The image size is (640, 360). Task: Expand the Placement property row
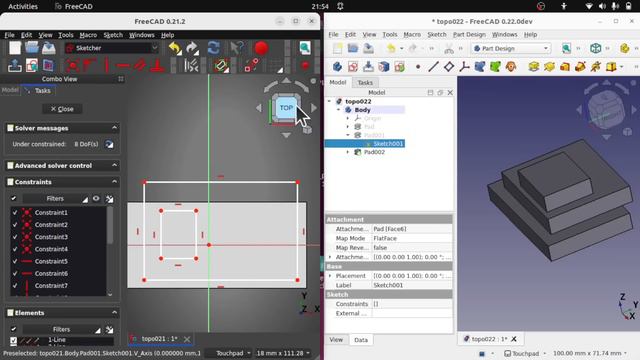click(330, 276)
